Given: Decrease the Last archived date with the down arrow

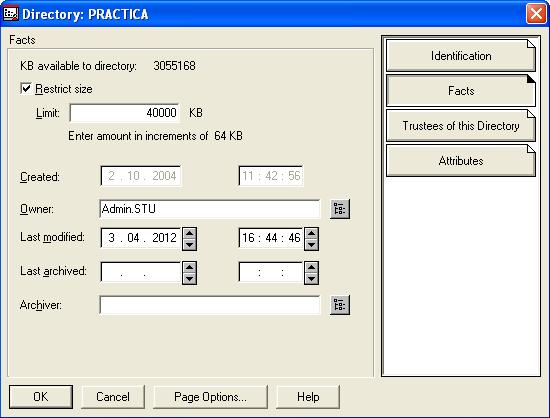Looking at the screenshot, I should (189, 278).
